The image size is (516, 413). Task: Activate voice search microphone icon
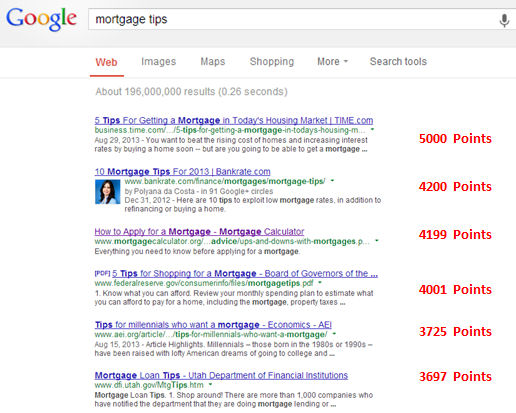[504, 20]
